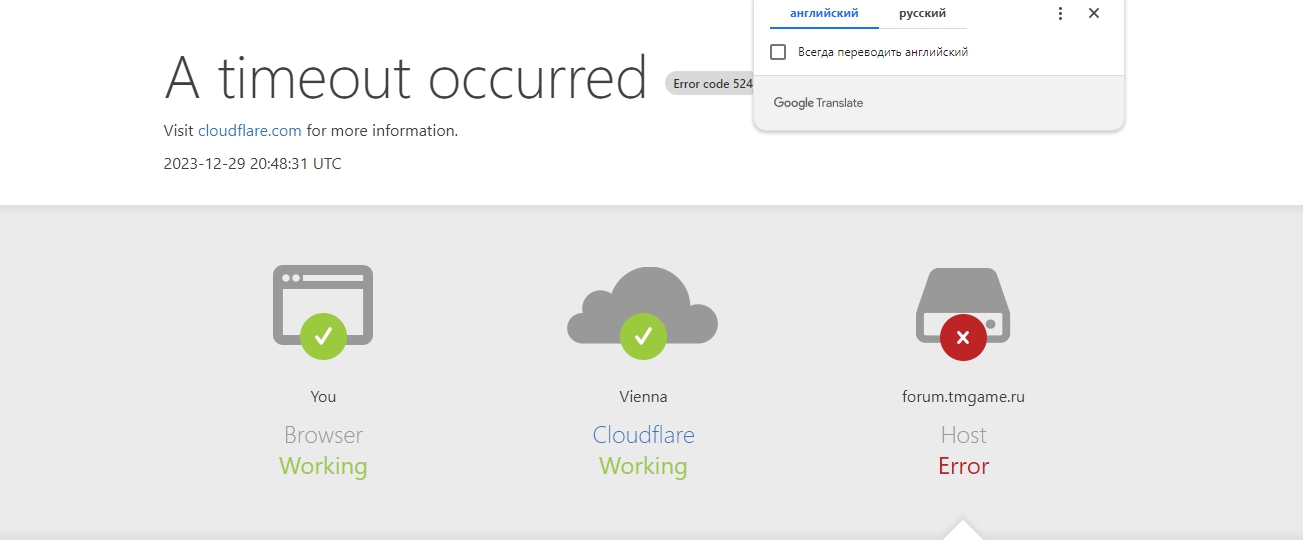Click the forum.tmgame.ru host name
Screen dimensions: 1303x543
coord(963,397)
